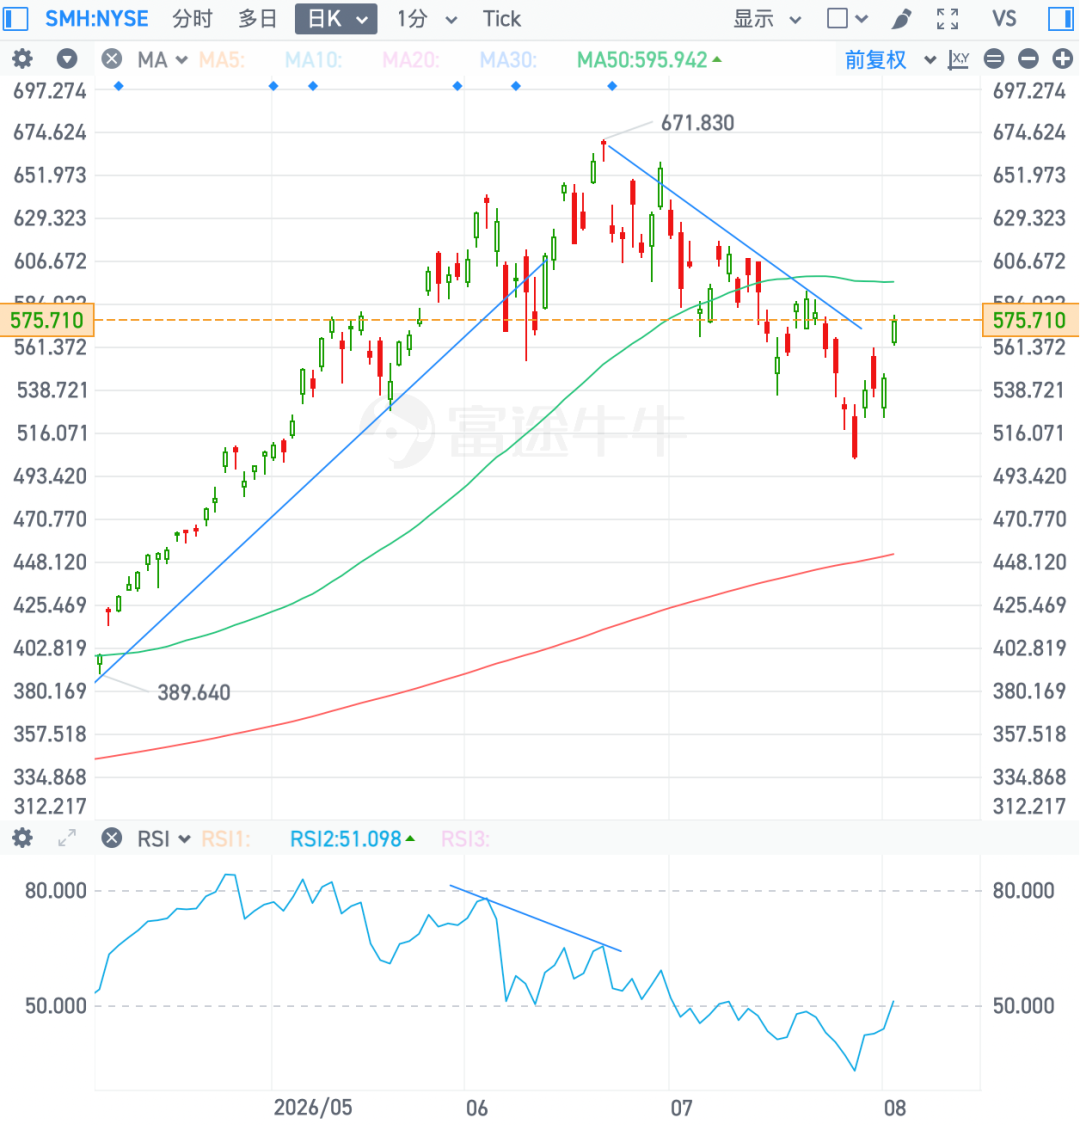Click the rightmost blue diamond event marker

(612, 86)
